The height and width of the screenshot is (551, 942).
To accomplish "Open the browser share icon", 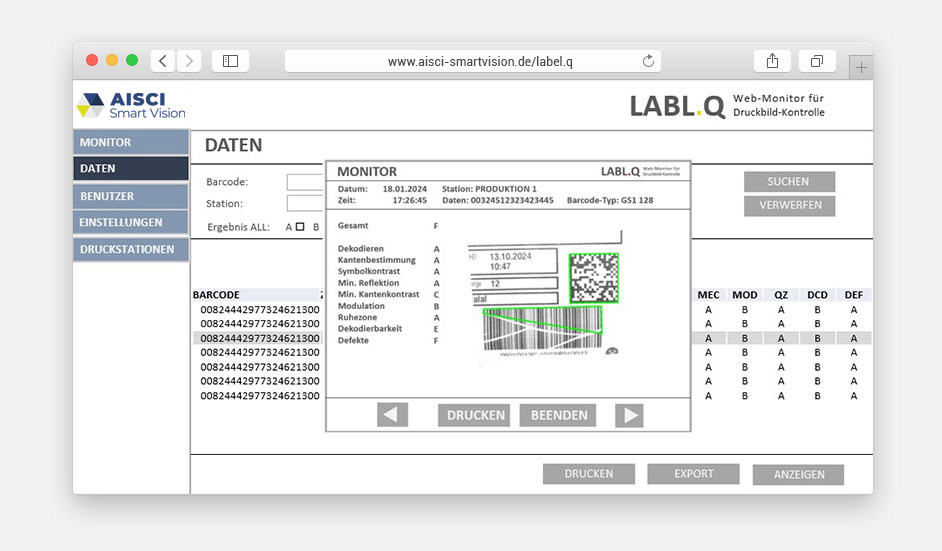I will (x=772, y=61).
